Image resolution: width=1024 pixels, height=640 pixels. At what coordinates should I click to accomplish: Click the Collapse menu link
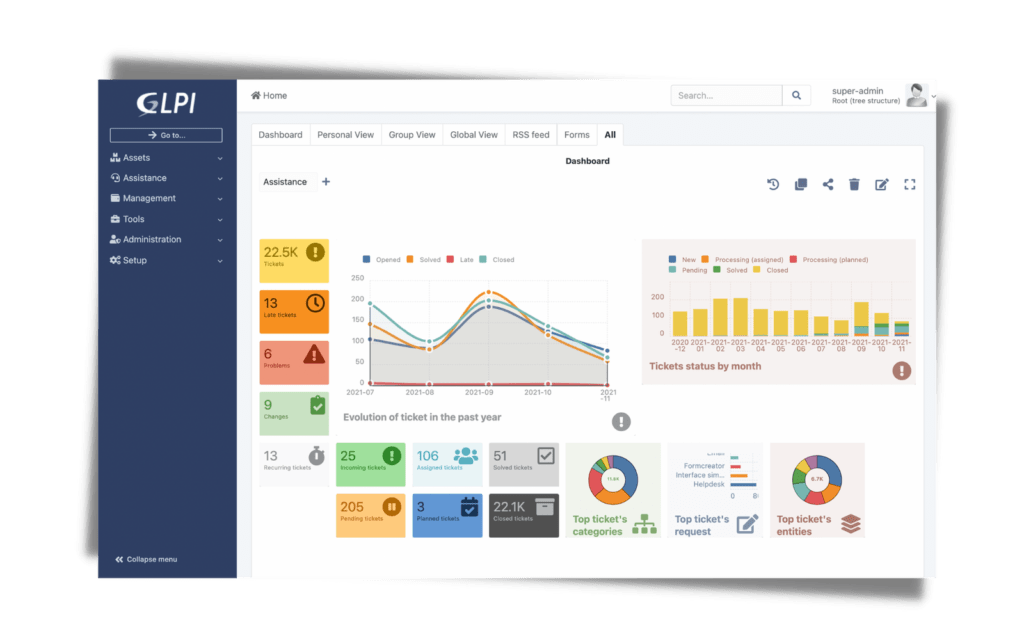pyautogui.click(x=146, y=559)
